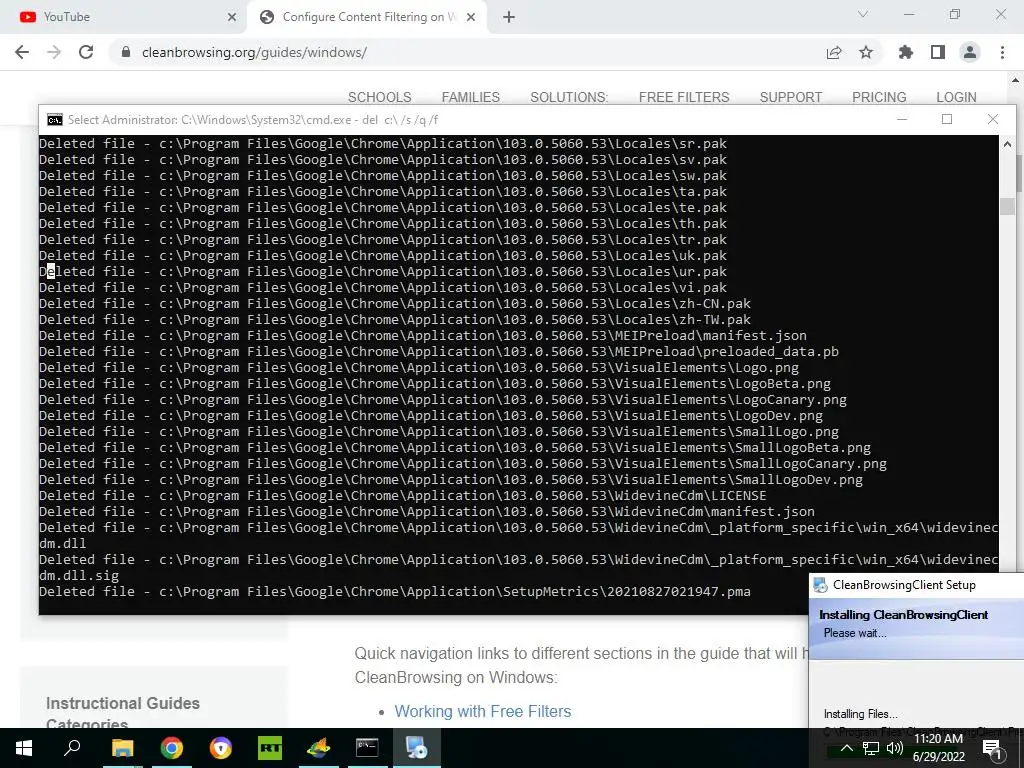Open the Windows Start menu
Viewport: 1024px width, 768px height.
click(x=24, y=748)
